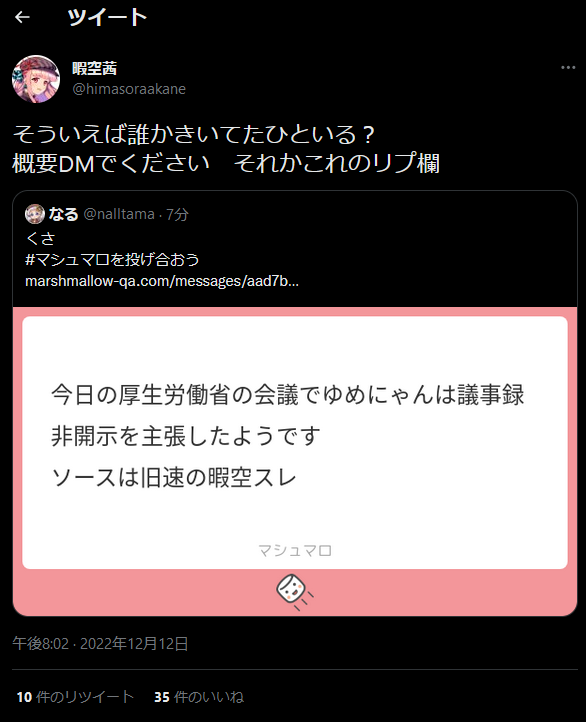Click the 午後8:02 2022年12月12日 timestamp
The image size is (586, 722).
(x=100, y=643)
